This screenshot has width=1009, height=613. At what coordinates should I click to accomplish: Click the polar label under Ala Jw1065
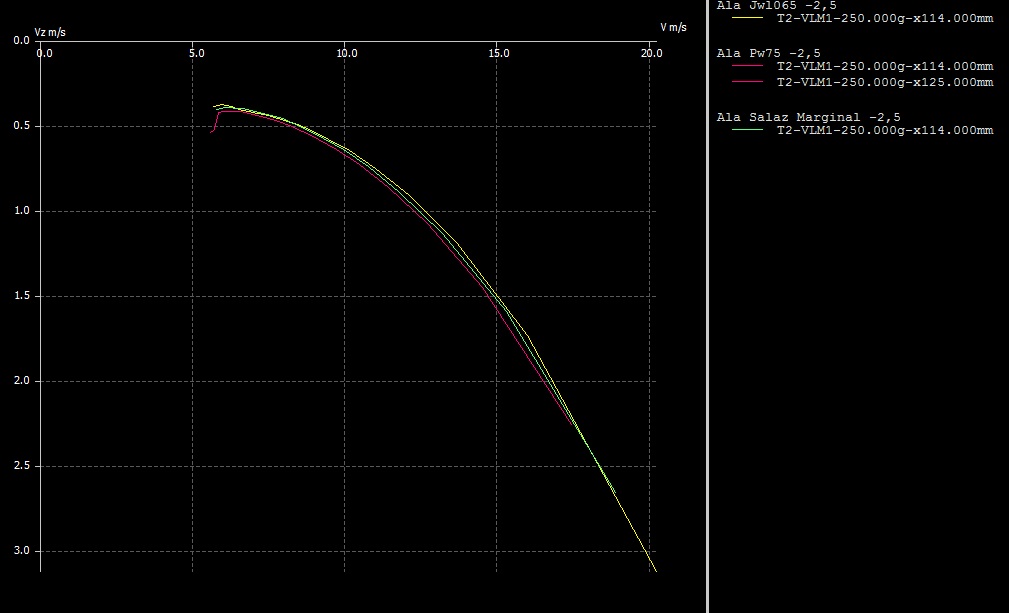(x=884, y=18)
